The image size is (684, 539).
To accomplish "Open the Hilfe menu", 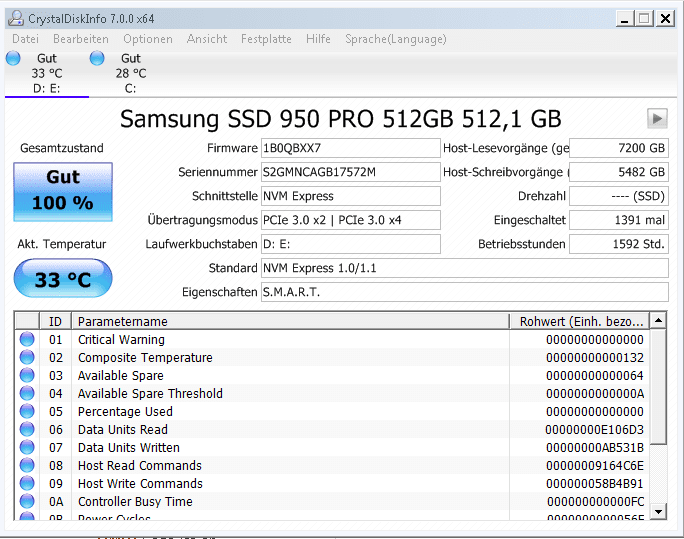I will pyautogui.click(x=318, y=39).
